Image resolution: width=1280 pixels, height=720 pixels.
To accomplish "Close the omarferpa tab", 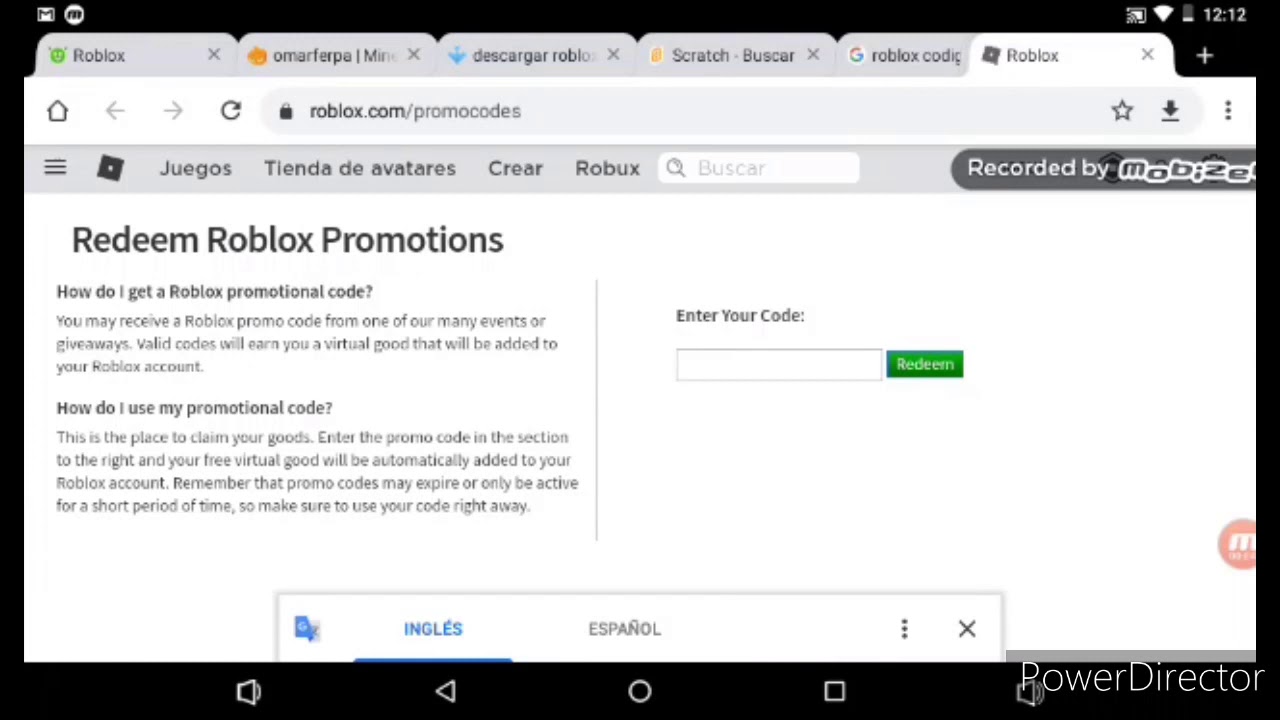I will tap(414, 55).
